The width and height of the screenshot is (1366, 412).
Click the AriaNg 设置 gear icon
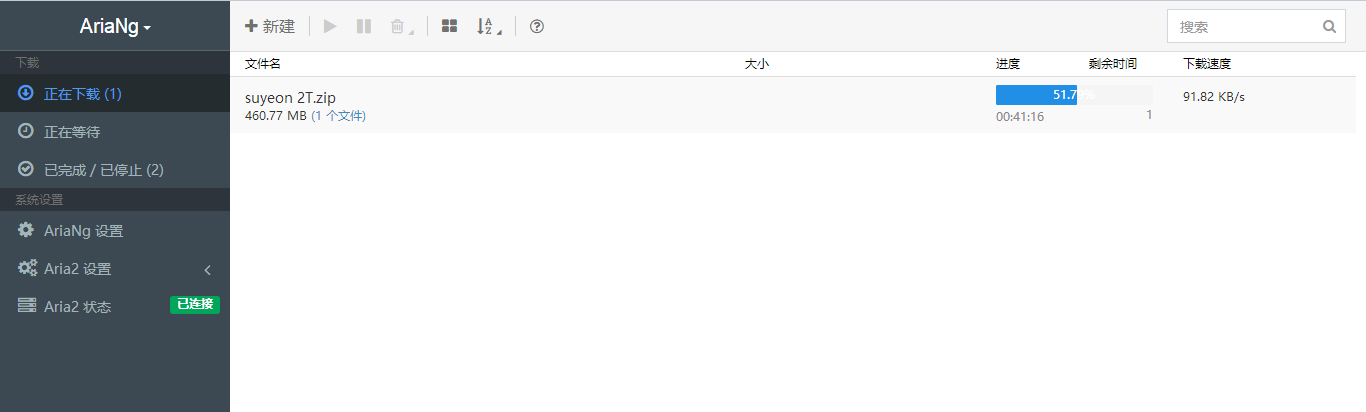click(x=26, y=230)
